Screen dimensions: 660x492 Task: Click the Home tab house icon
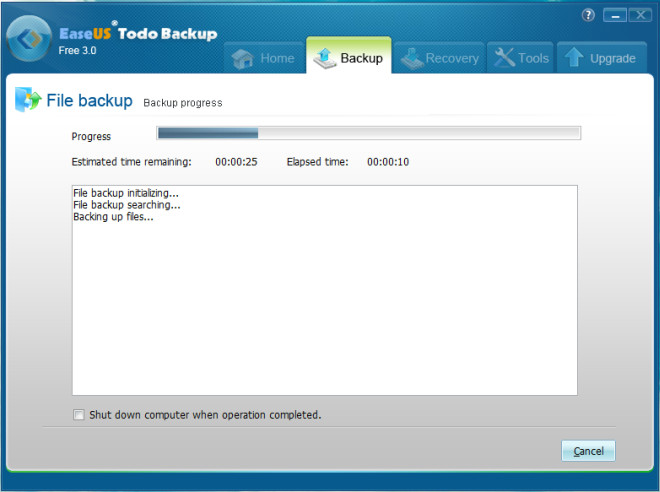pos(242,59)
